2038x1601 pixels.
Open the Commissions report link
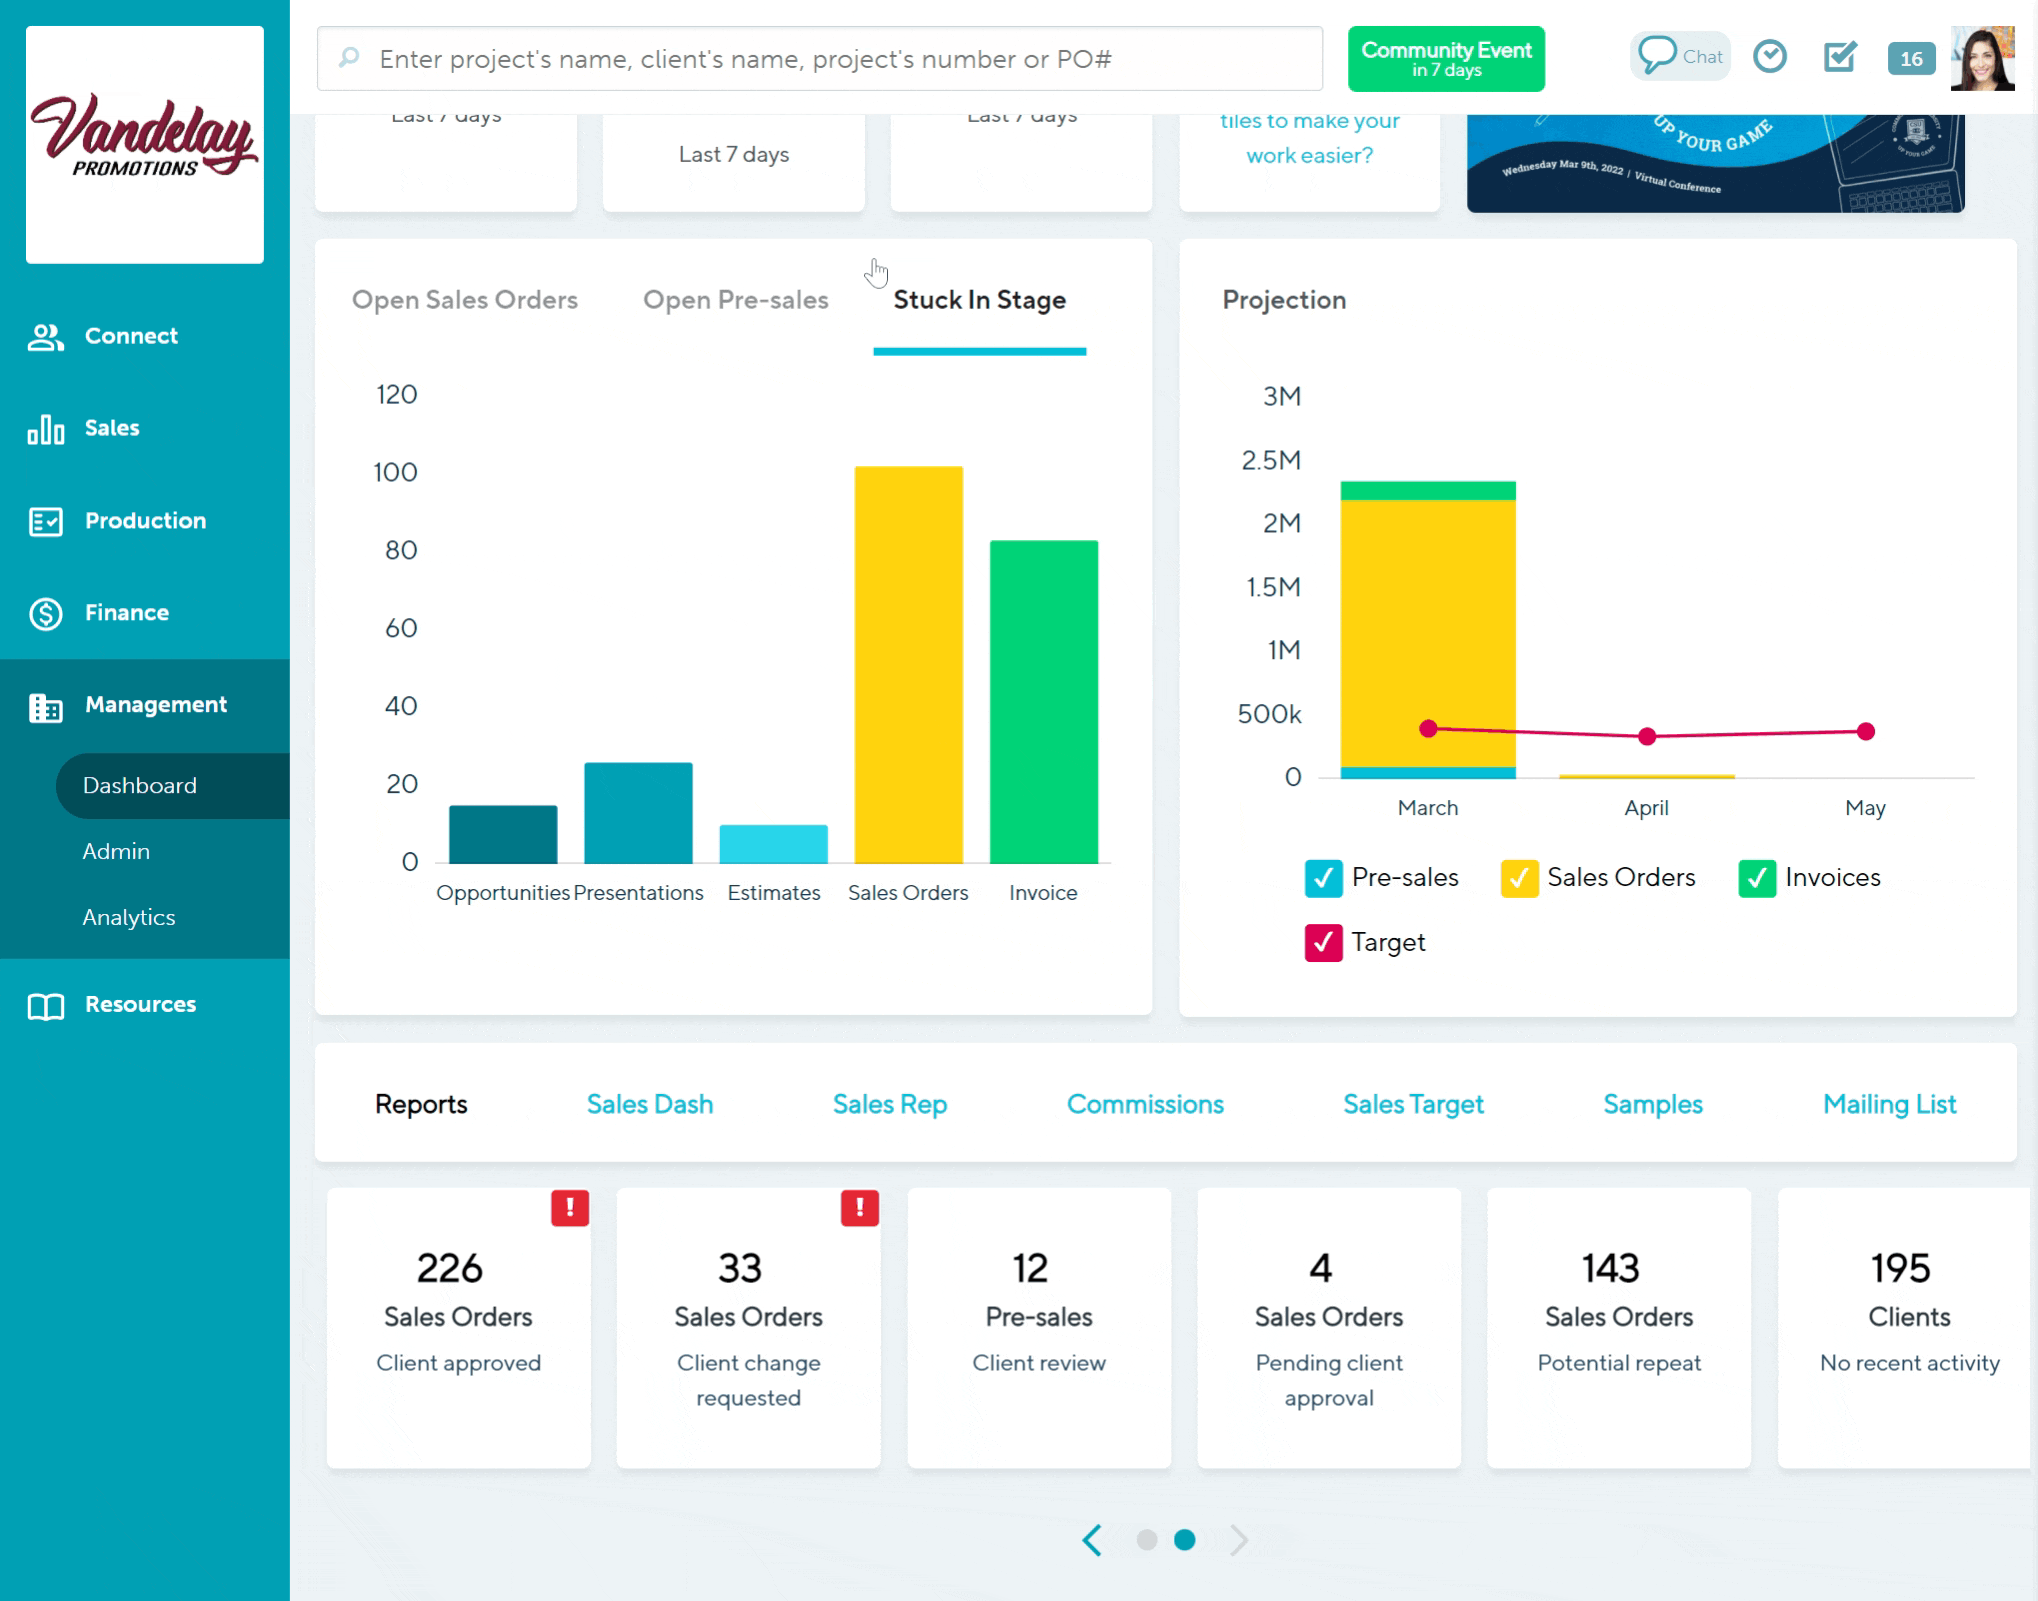(1145, 1104)
